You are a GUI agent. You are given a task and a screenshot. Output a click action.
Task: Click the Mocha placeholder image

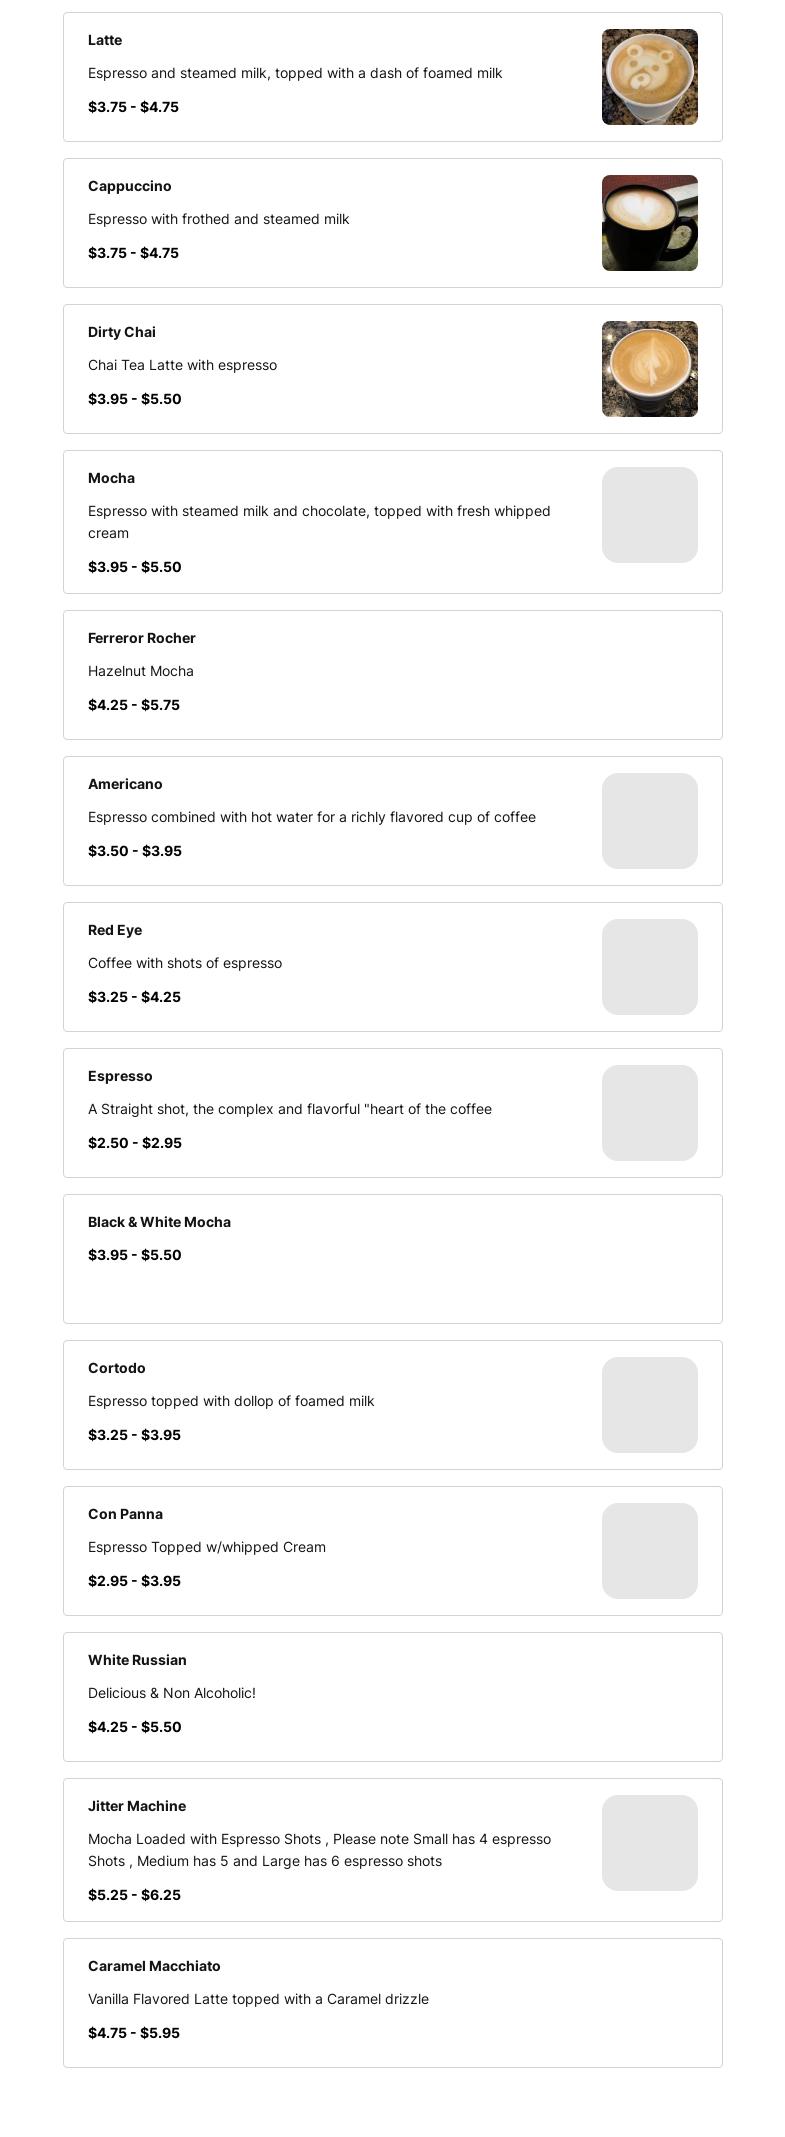(x=649, y=515)
